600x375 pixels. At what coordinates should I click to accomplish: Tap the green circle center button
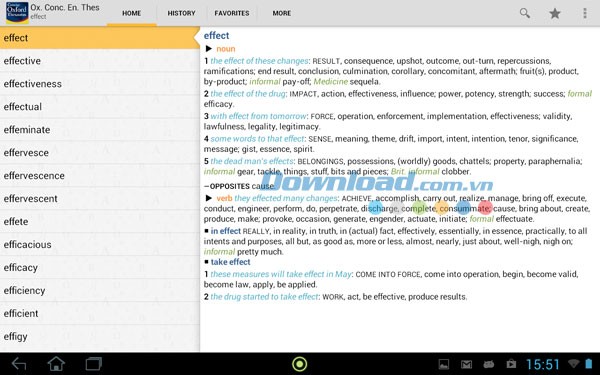click(300, 364)
